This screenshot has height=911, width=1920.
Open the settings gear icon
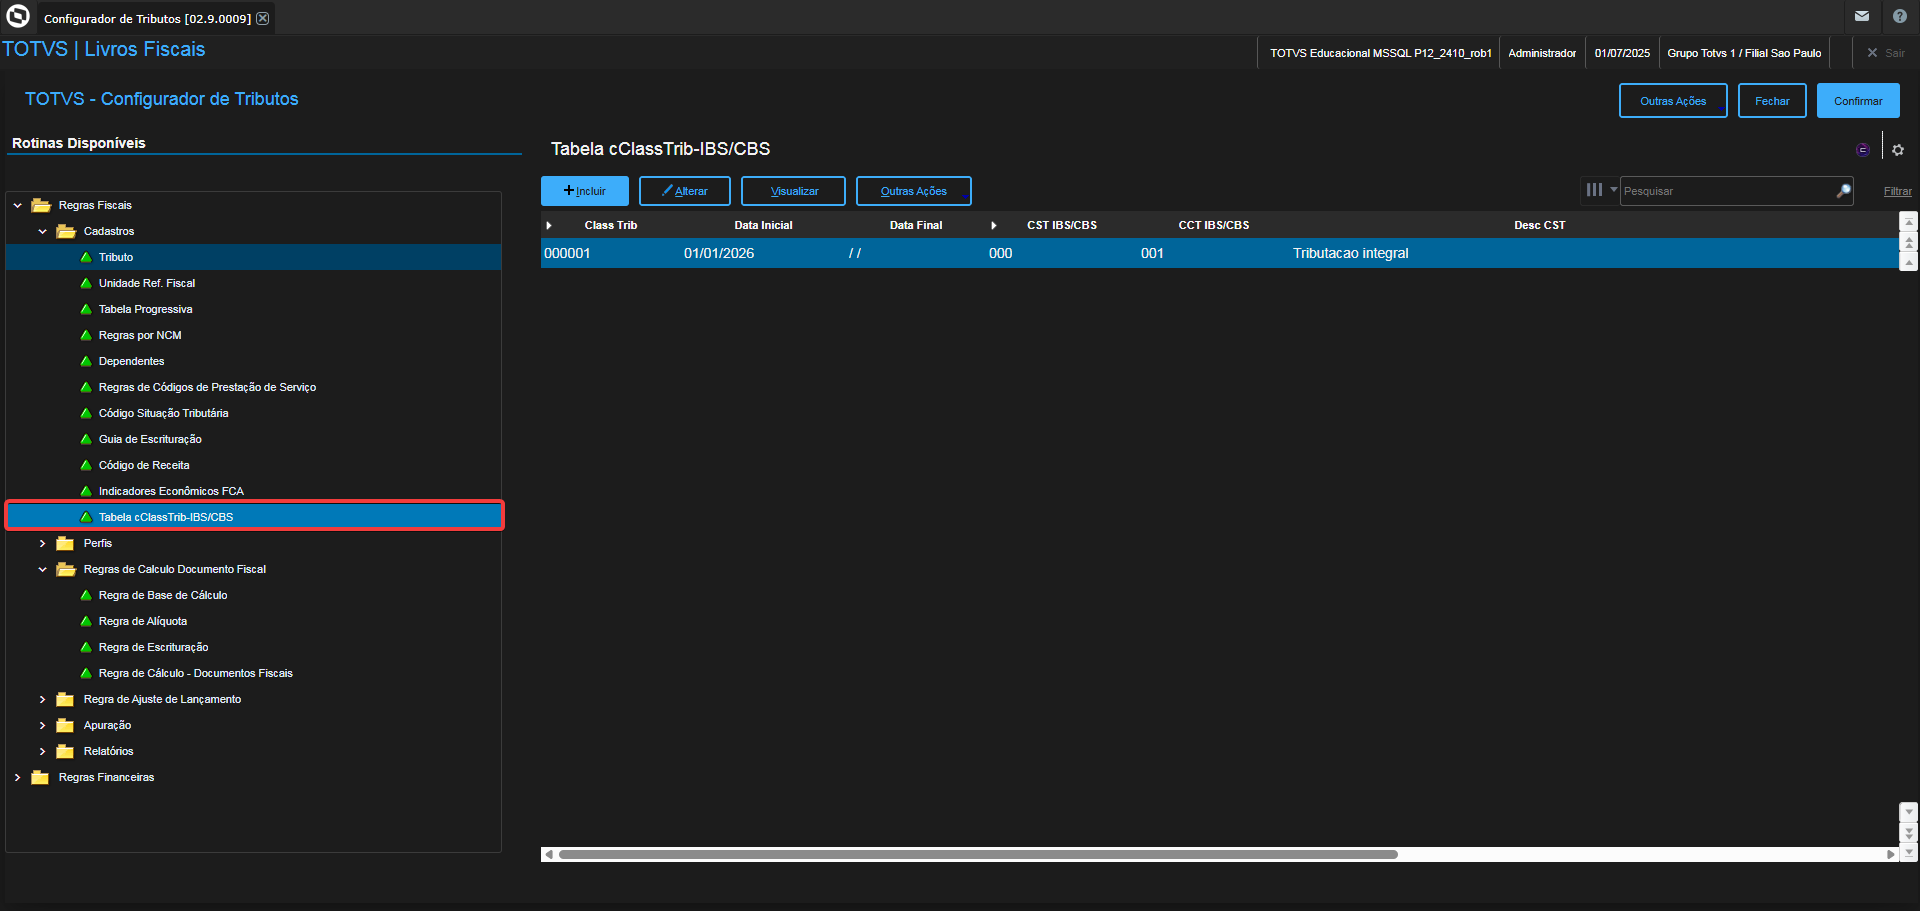click(x=1898, y=150)
